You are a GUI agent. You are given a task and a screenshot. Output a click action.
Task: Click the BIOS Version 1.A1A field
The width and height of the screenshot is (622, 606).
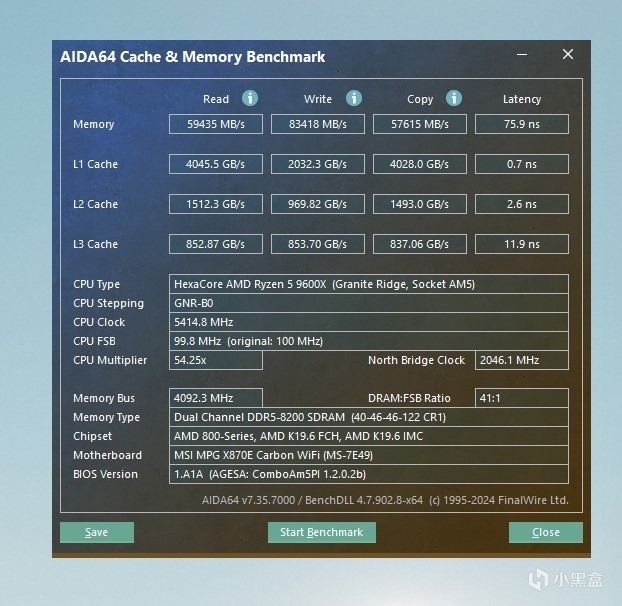tap(369, 474)
